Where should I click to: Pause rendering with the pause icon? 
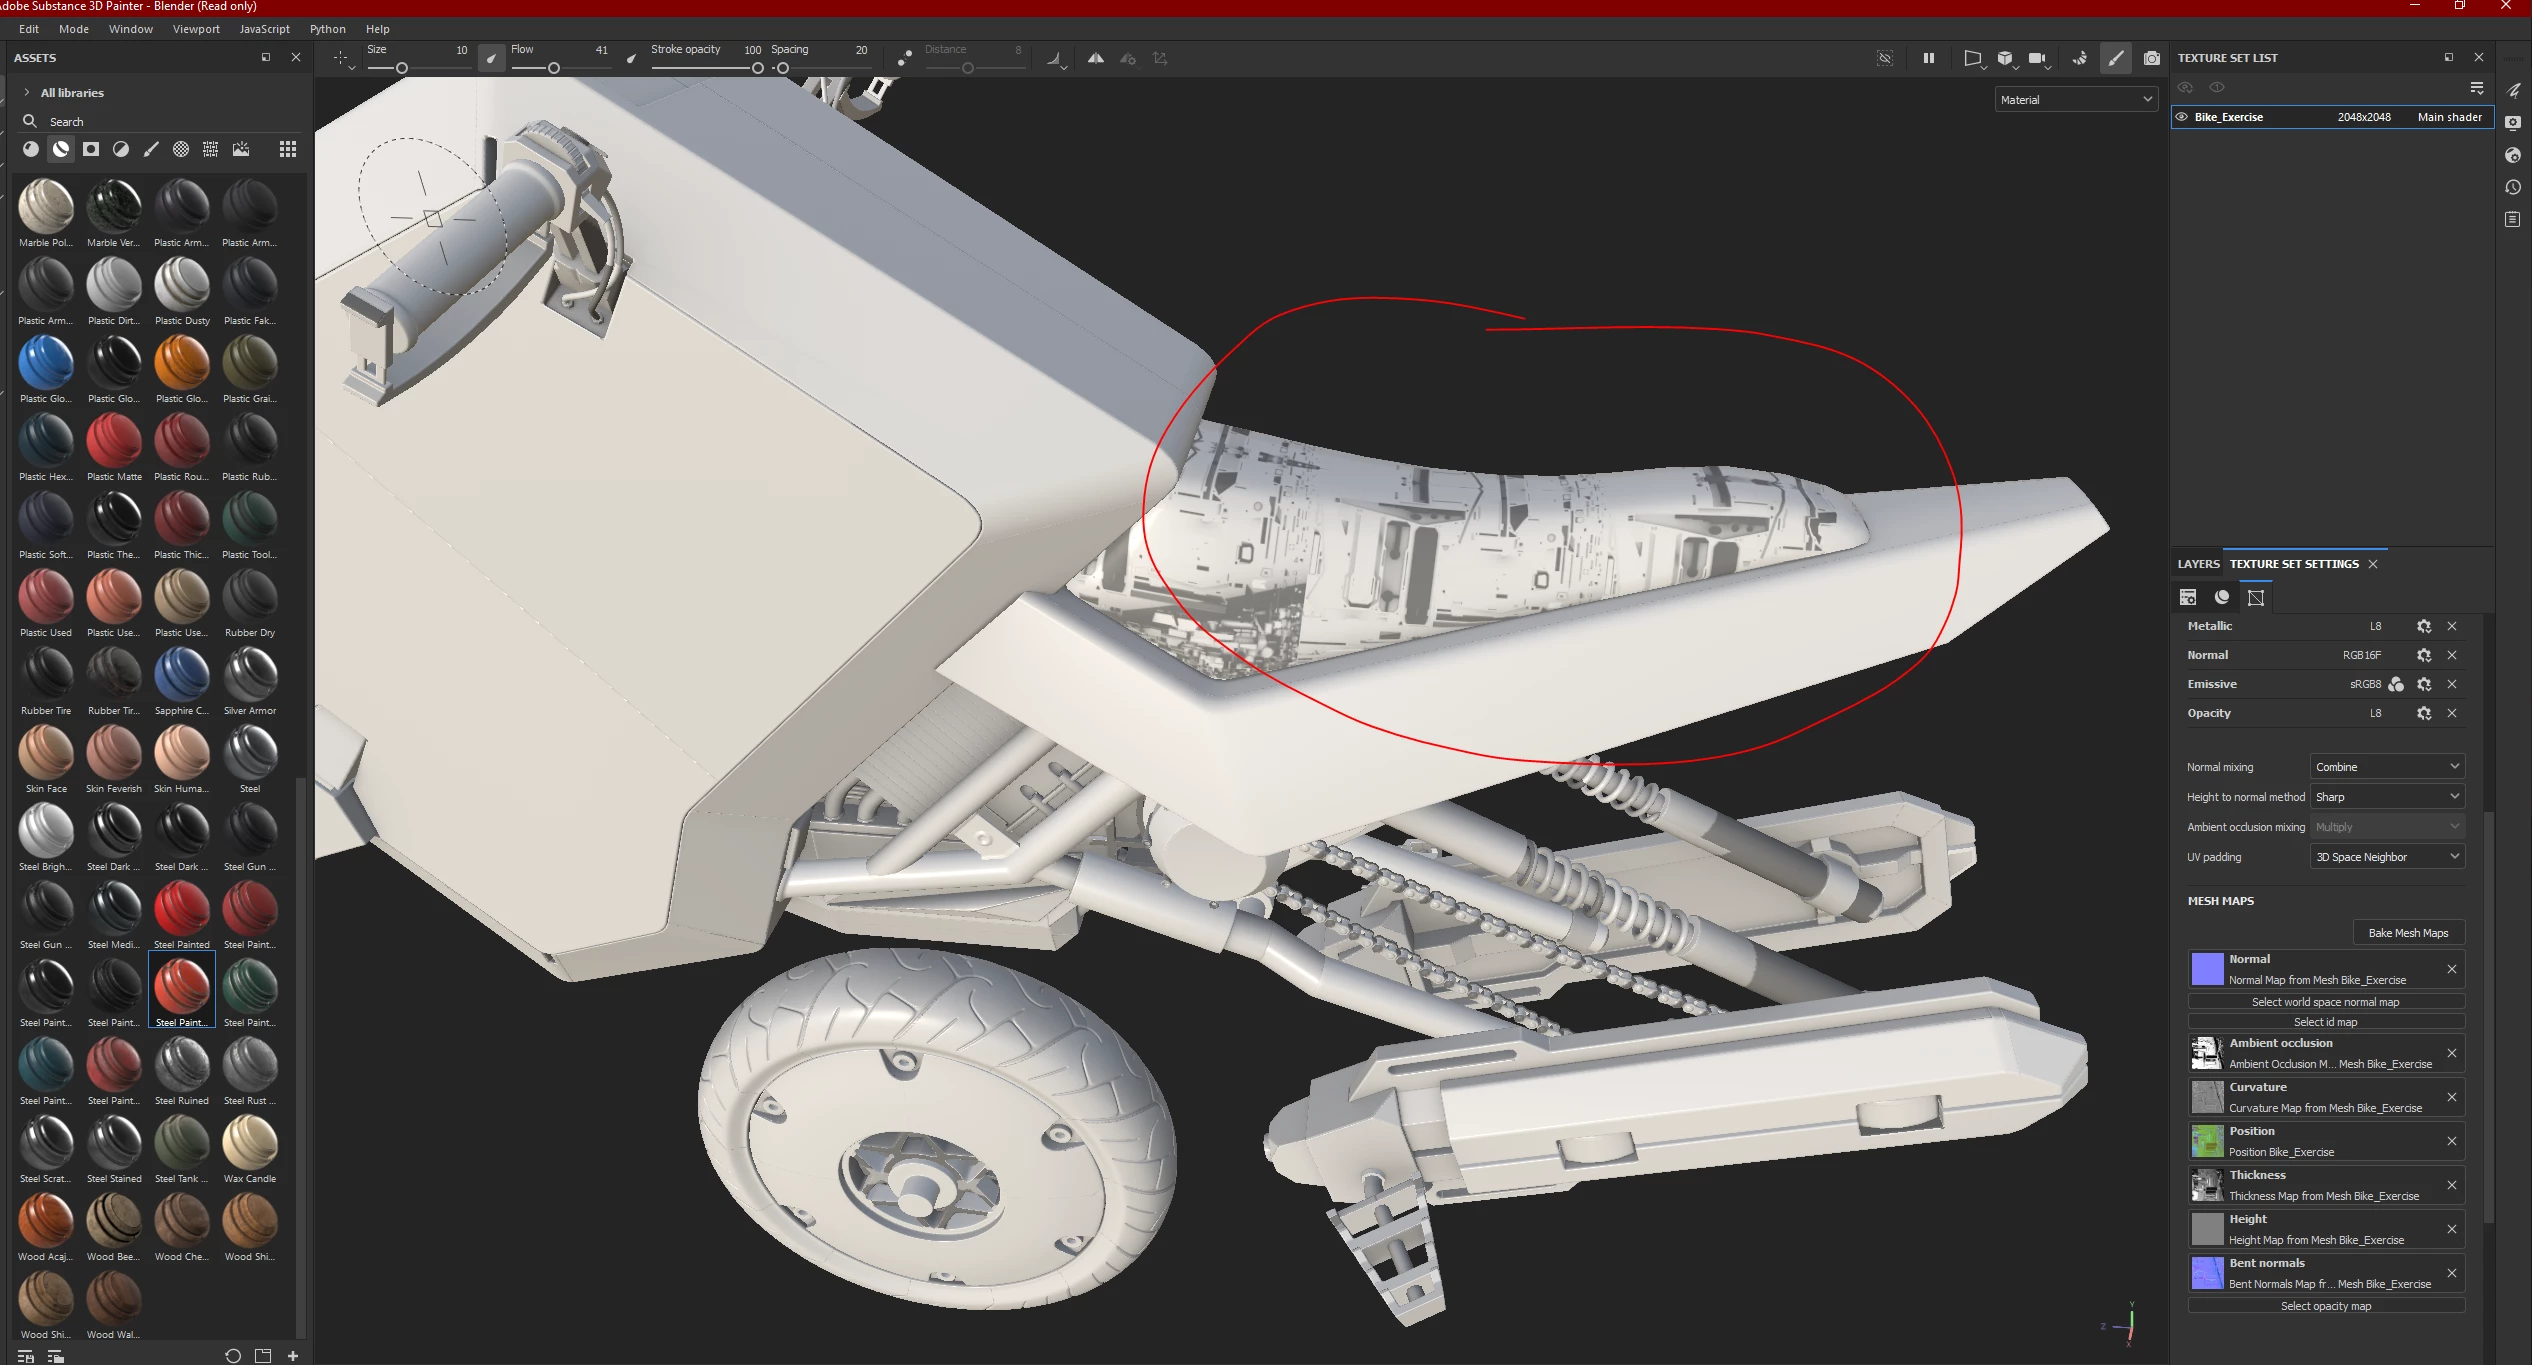[x=1929, y=58]
